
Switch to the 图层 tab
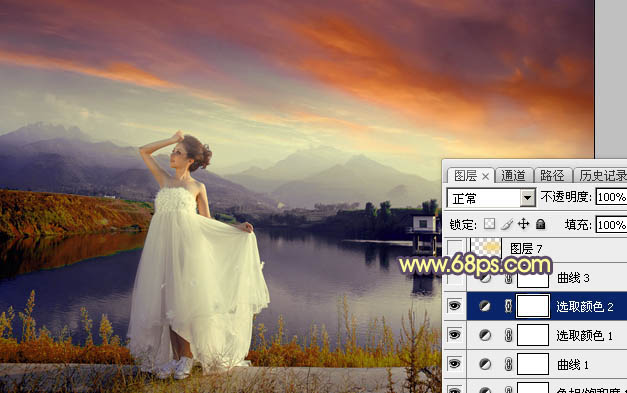(465, 176)
